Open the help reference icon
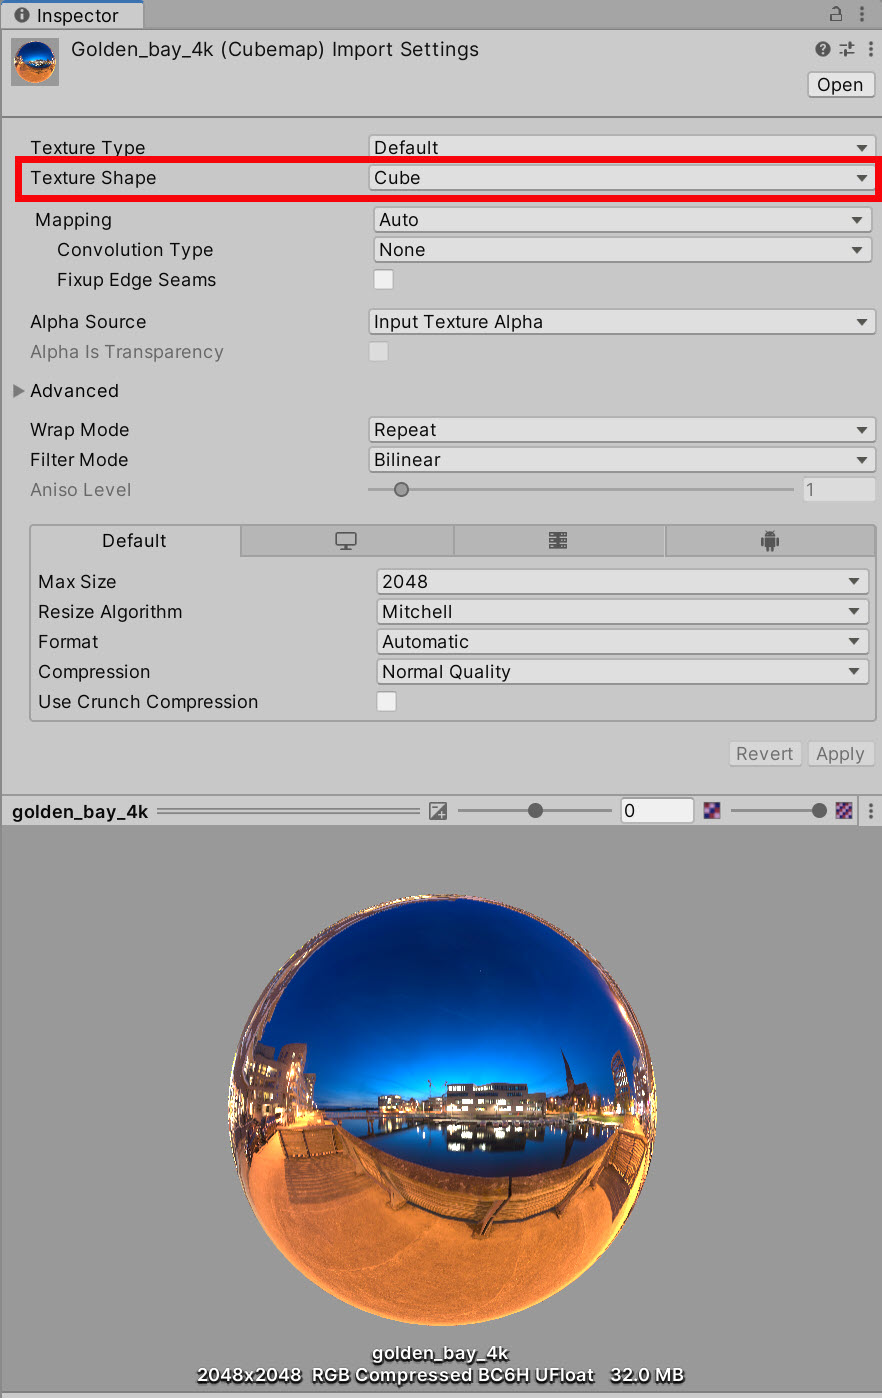Viewport: 882px width, 1398px height. (x=823, y=49)
